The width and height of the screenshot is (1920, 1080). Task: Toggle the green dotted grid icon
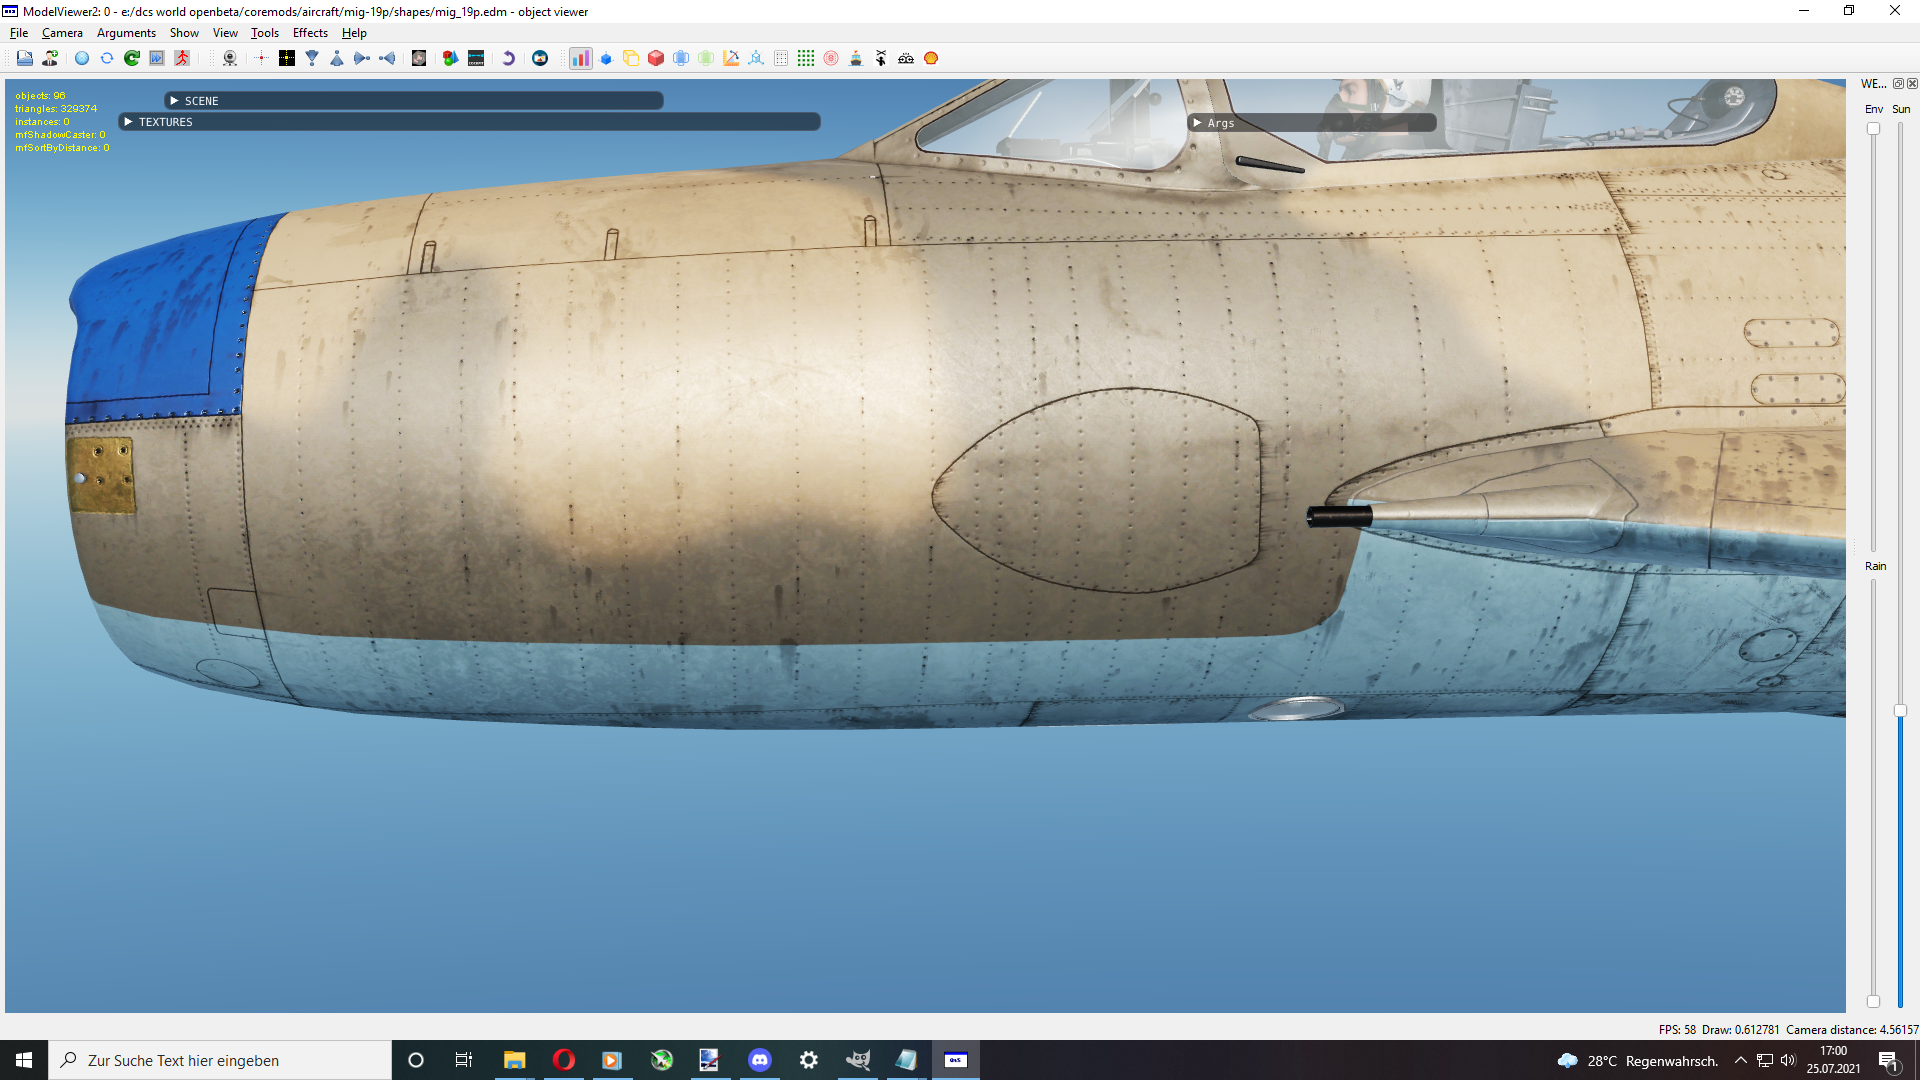[x=806, y=58]
